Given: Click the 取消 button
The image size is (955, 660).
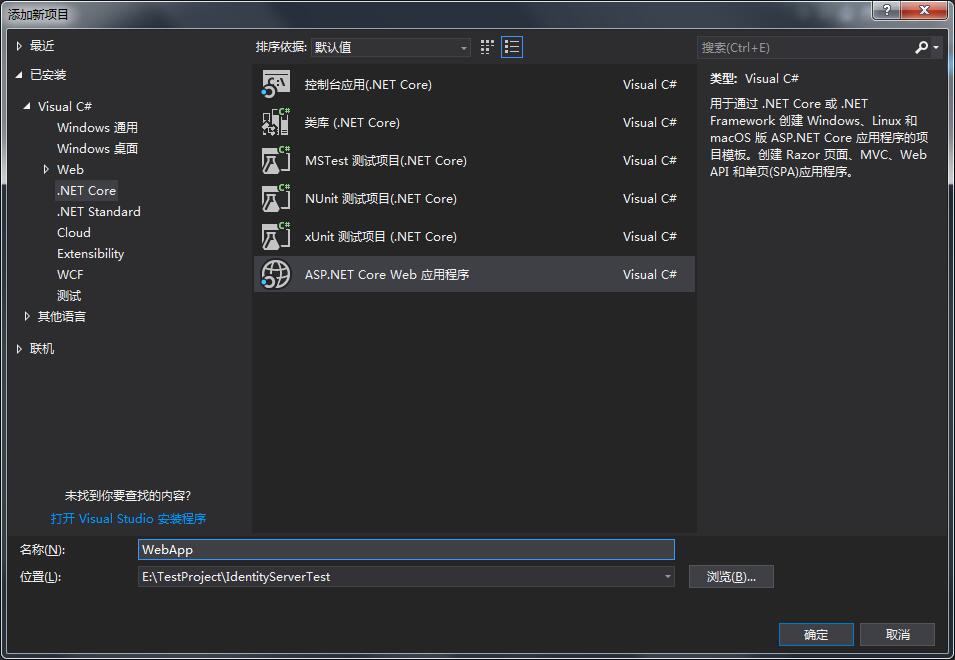Looking at the screenshot, I should 897,634.
